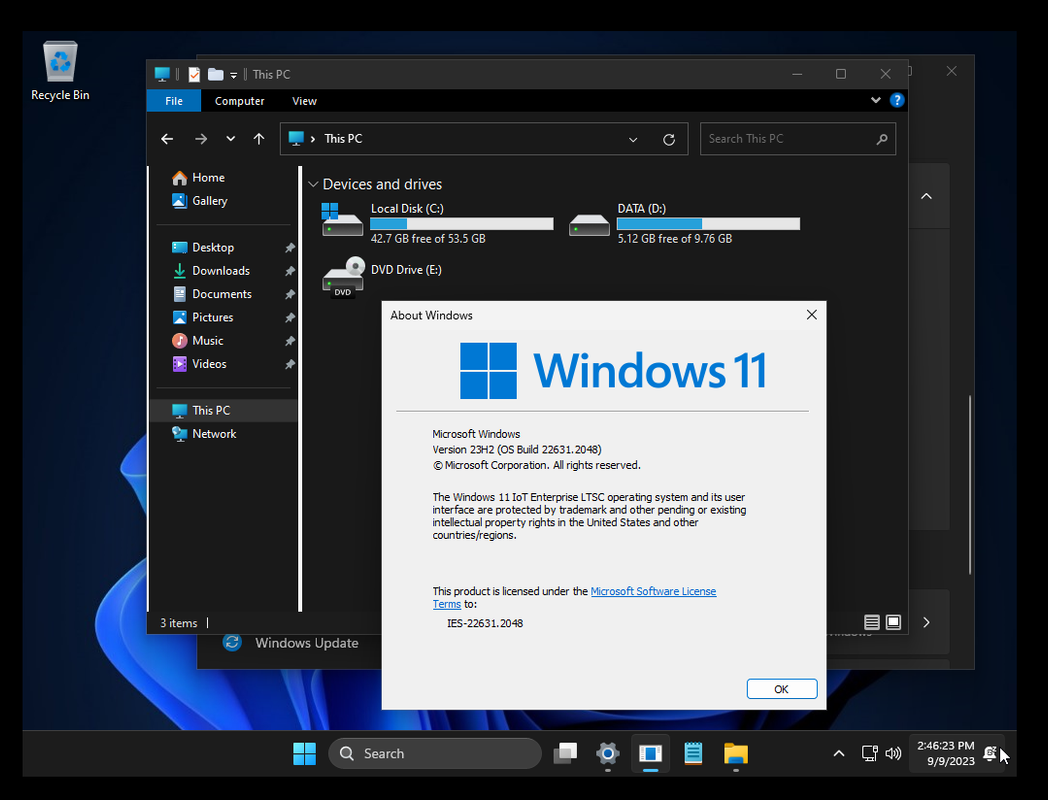1048x800 pixels.
Task: Expand the ribbon with the chevron
Action: click(x=876, y=100)
